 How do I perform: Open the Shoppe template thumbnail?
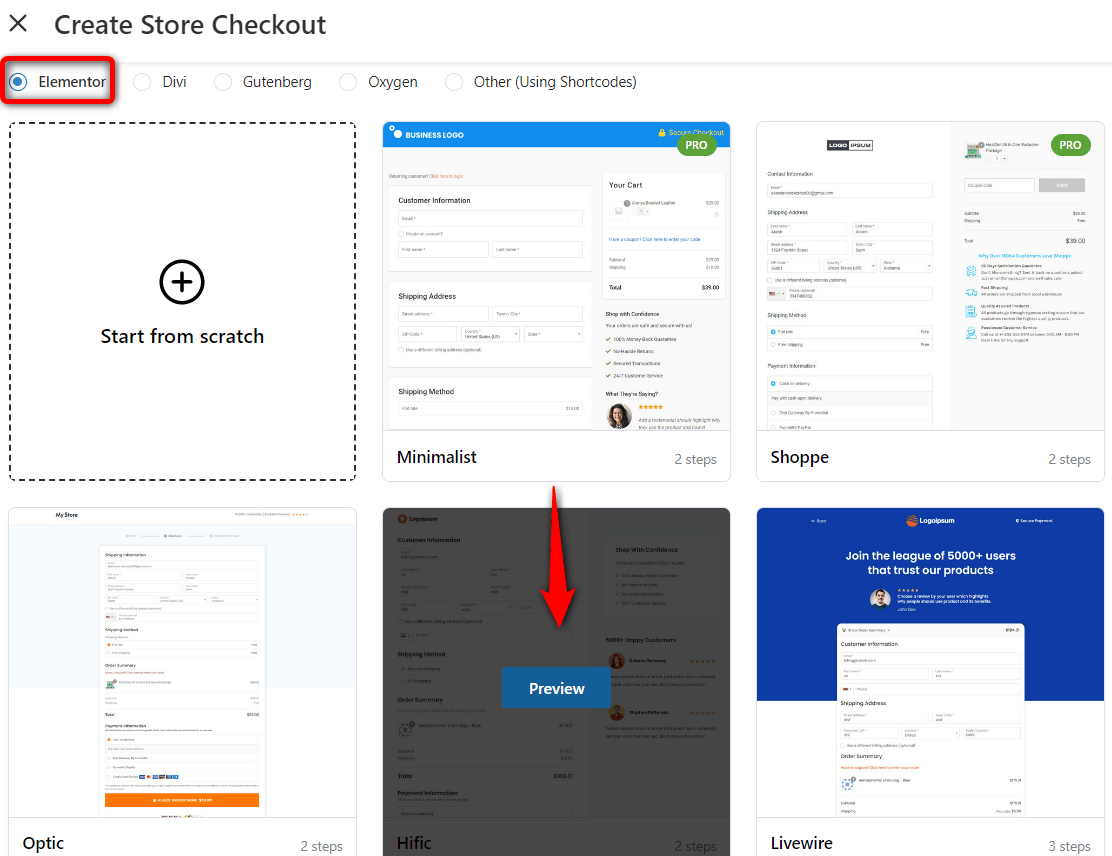pyautogui.click(x=930, y=277)
